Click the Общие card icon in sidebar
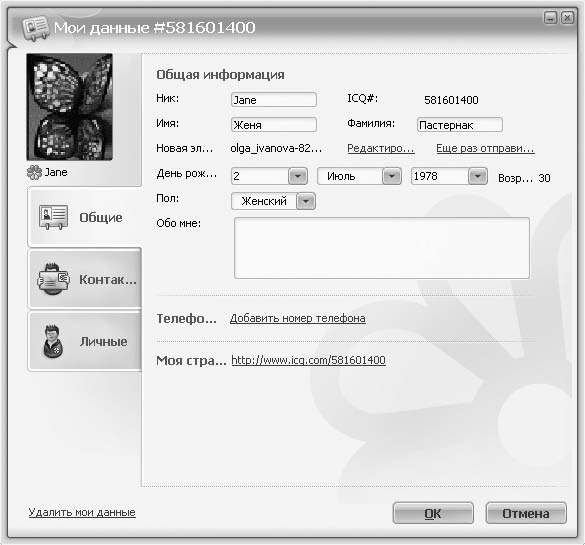The image size is (585, 545). tap(53, 217)
